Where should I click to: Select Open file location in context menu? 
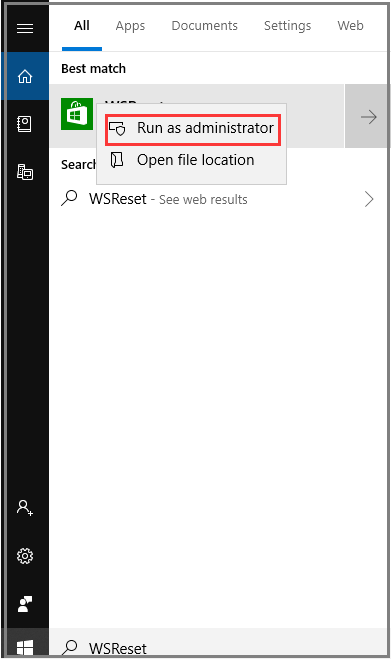pyautogui.click(x=192, y=160)
